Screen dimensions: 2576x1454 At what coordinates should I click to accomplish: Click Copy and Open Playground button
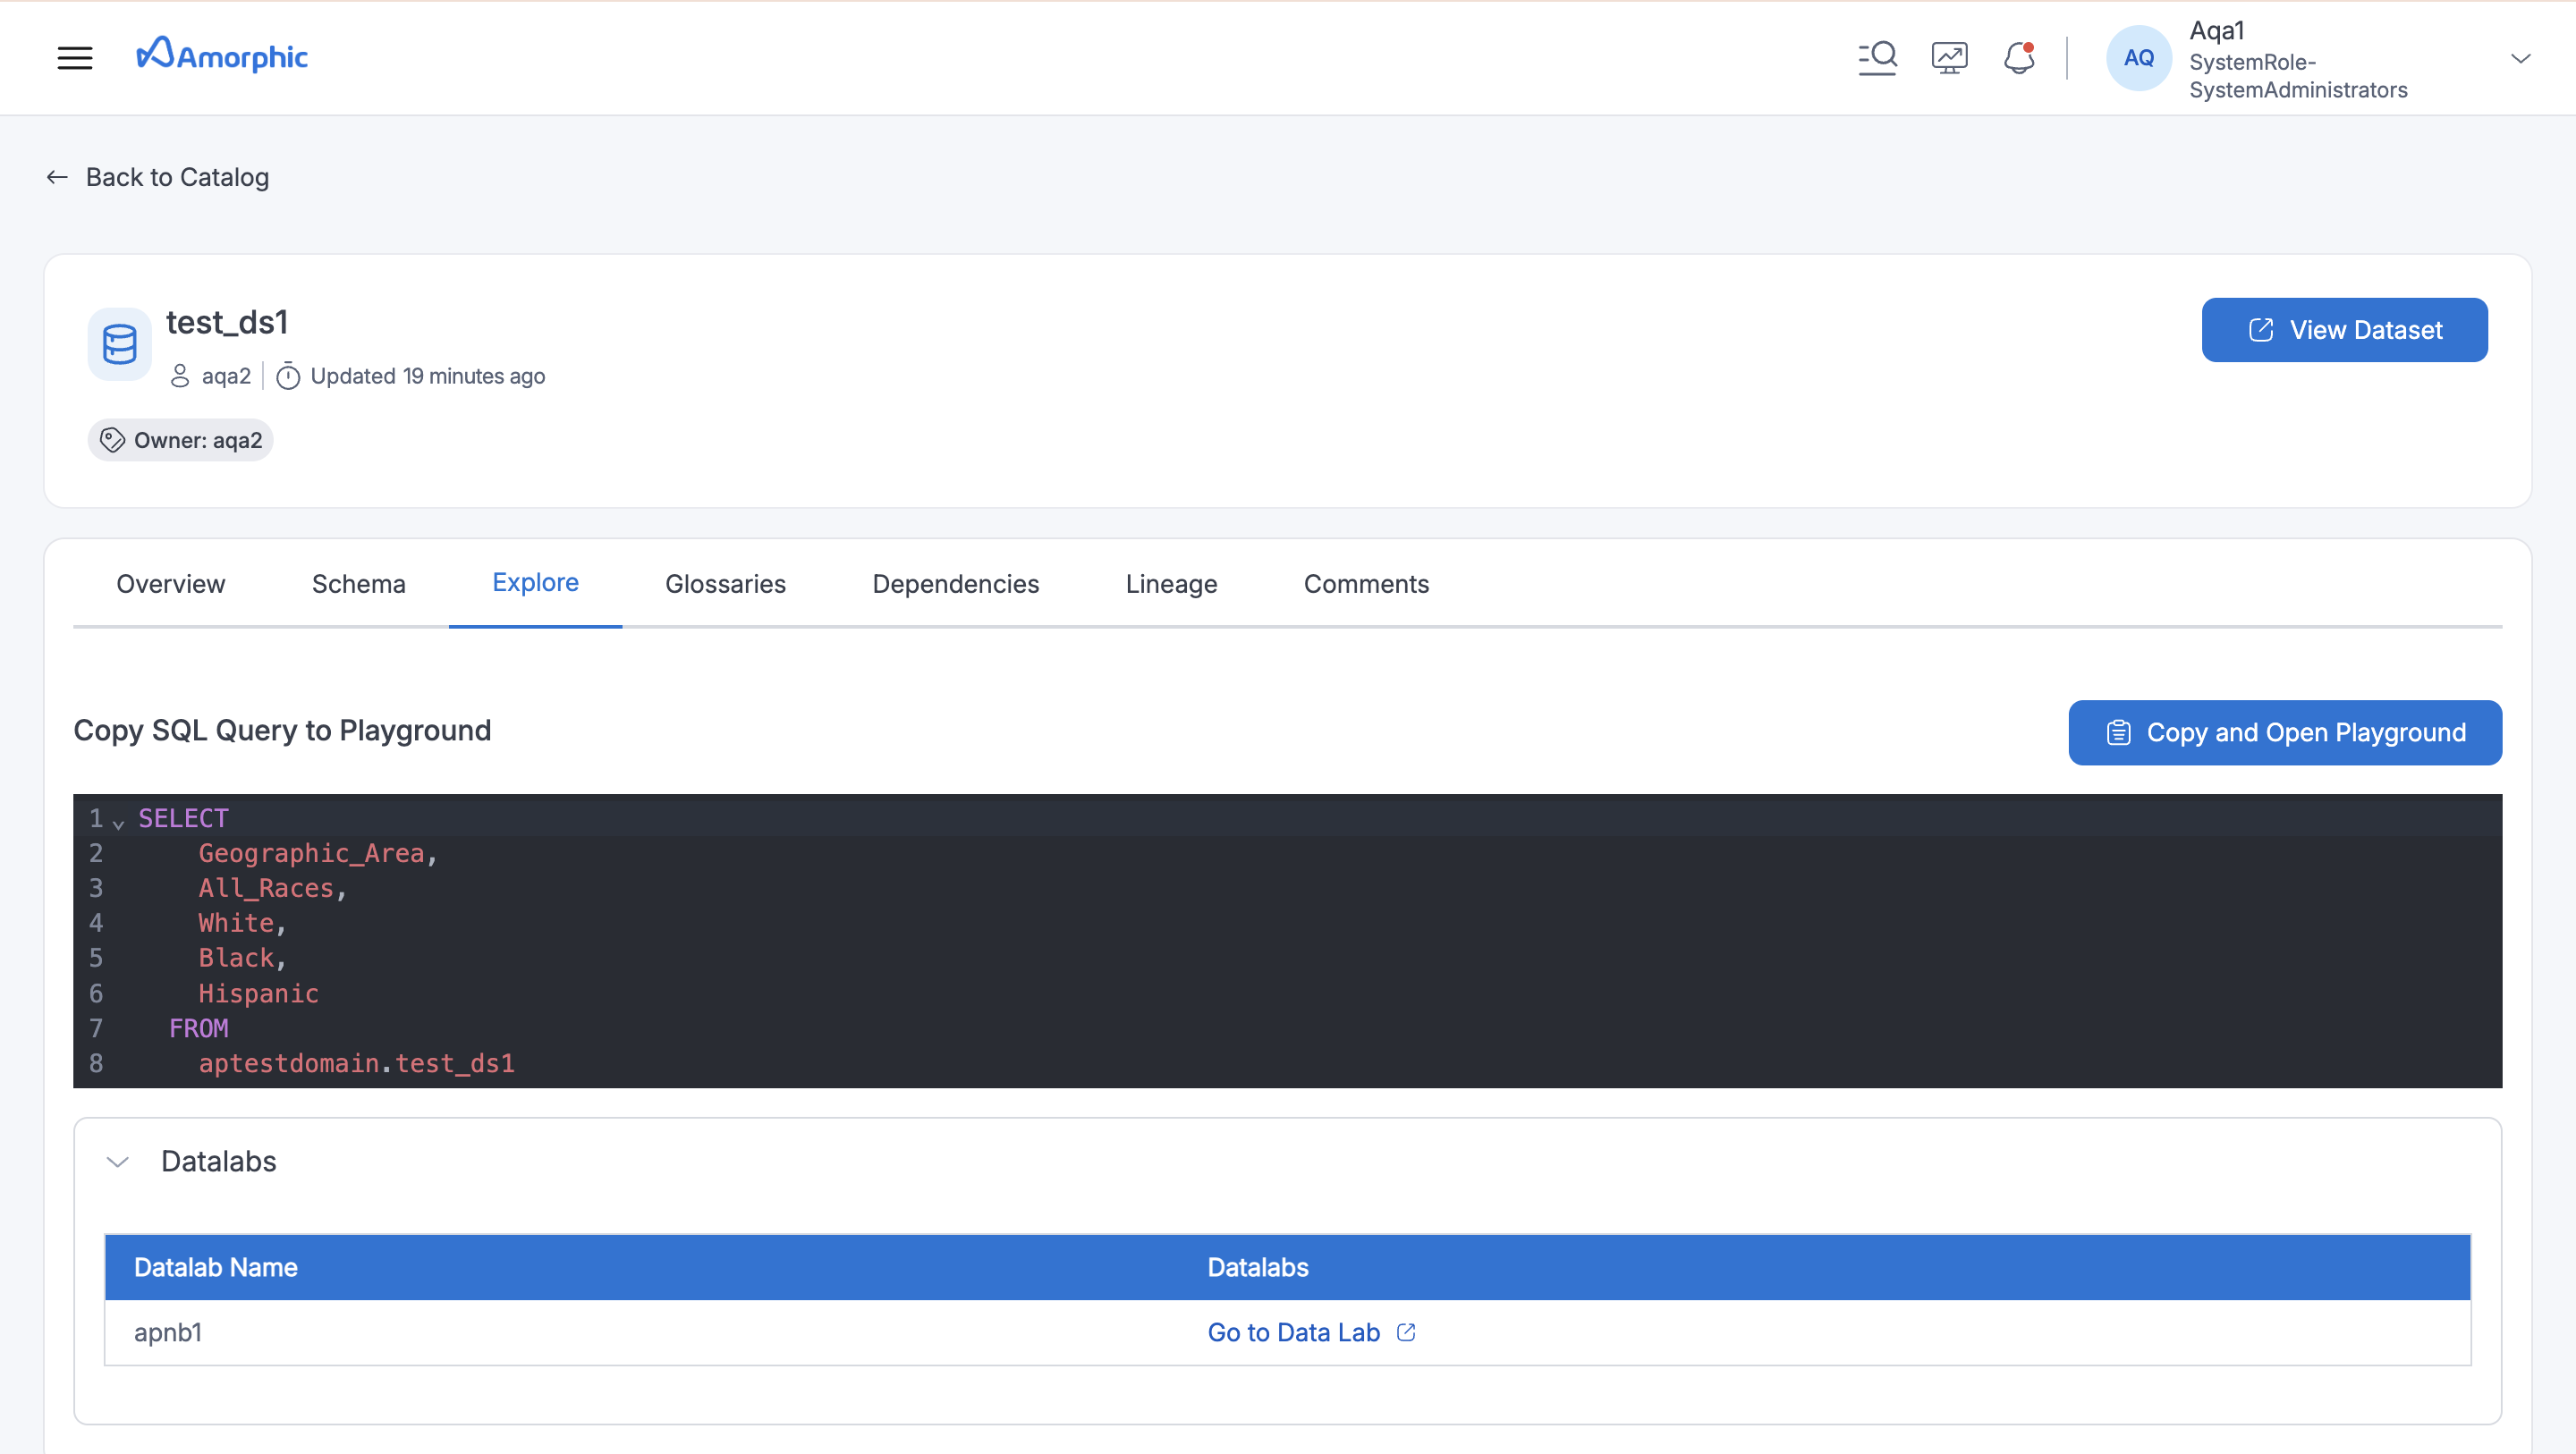point(2285,732)
